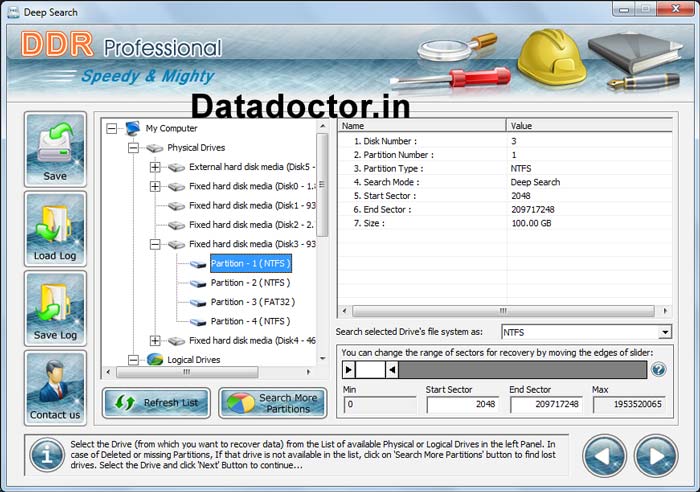Click the Refresh List button
This screenshot has height=492, width=700.
(156, 403)
